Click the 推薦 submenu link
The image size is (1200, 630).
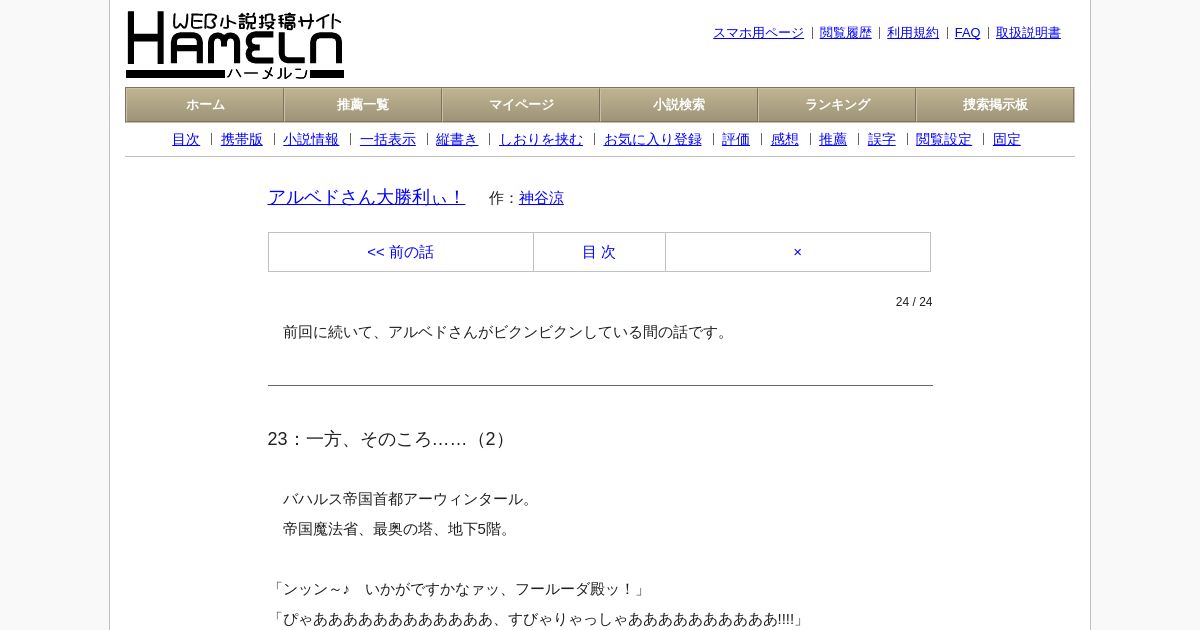pyautogui.click(x=833, y=140)
